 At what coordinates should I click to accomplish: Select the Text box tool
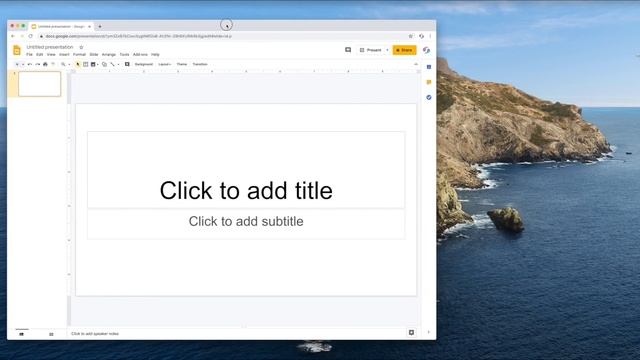click(85, 64)
